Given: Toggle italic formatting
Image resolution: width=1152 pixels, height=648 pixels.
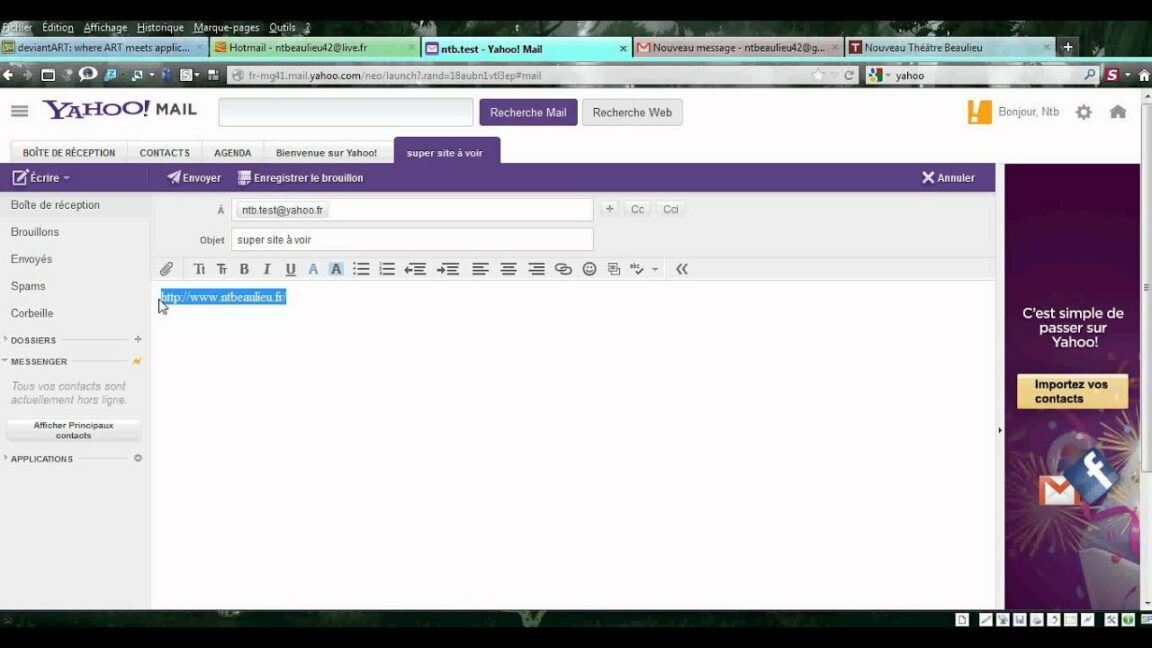Looking at the screenshot, I should click(x=267, y=269).
